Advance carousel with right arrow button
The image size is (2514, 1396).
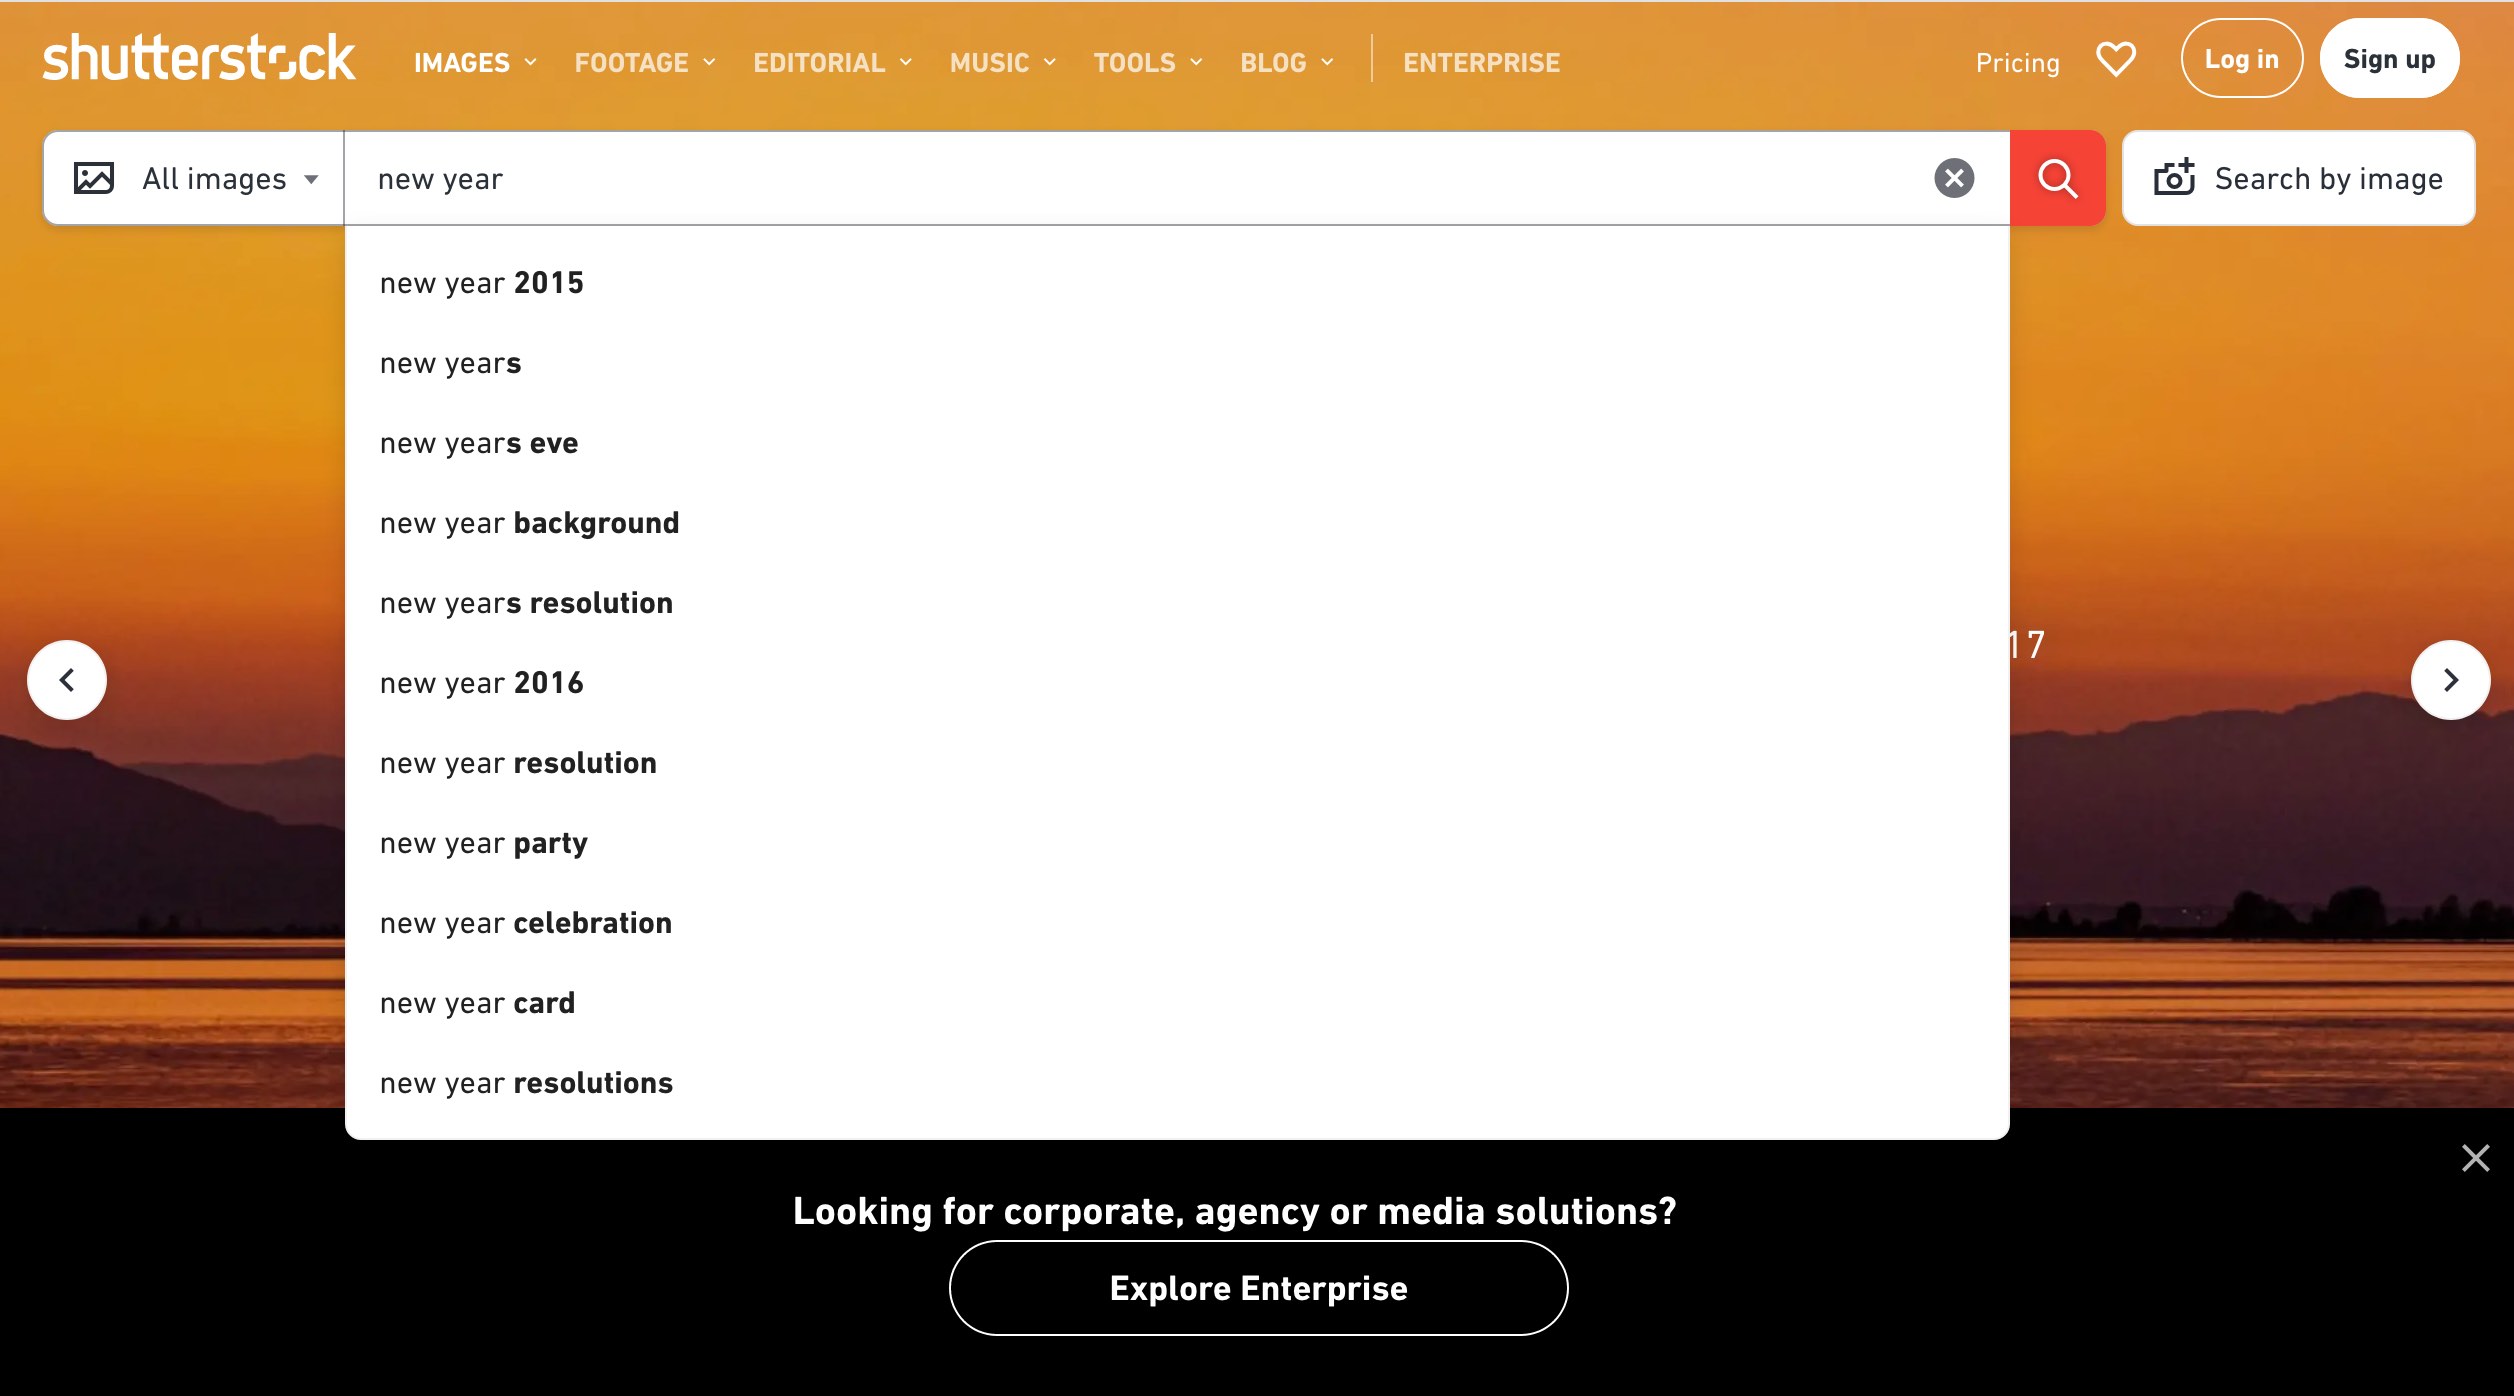(2449, 680)
